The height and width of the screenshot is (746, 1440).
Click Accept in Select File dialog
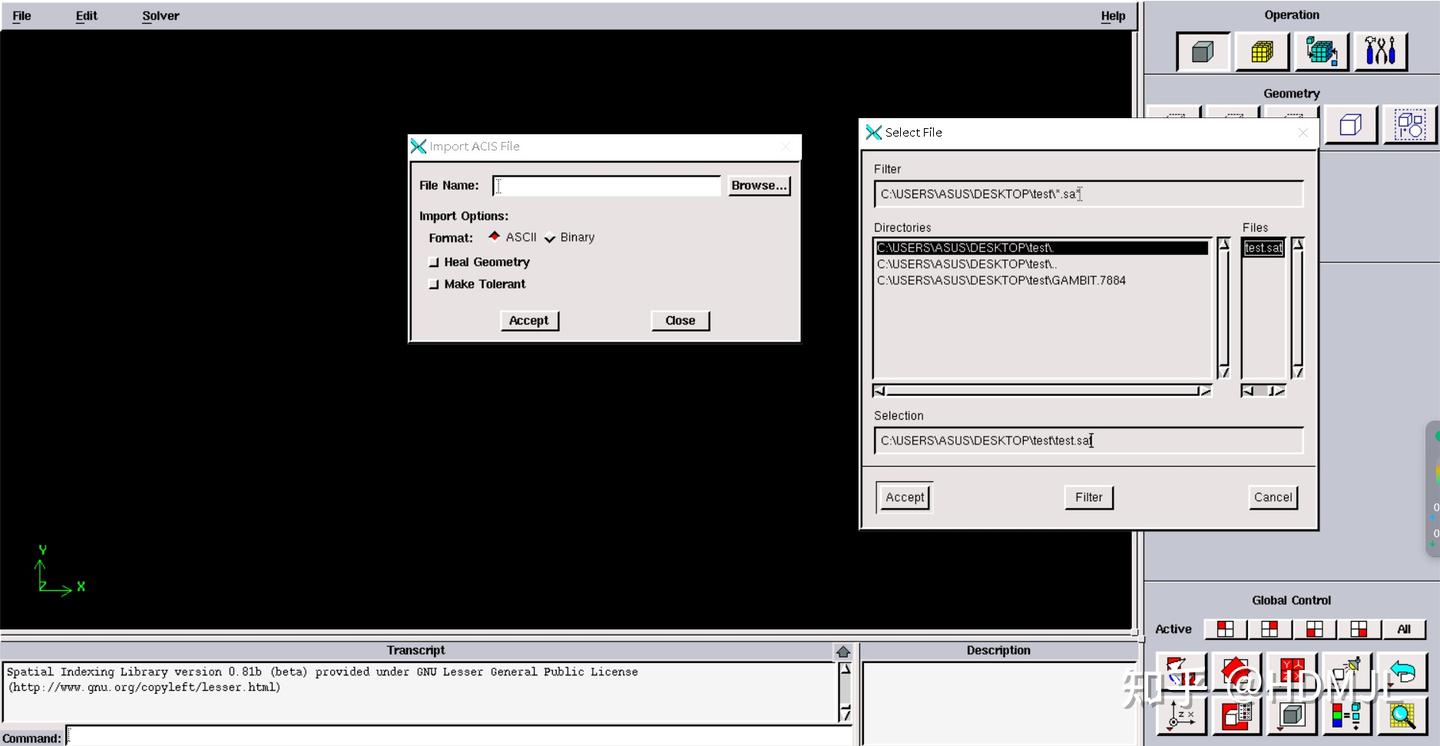point(905,497)
